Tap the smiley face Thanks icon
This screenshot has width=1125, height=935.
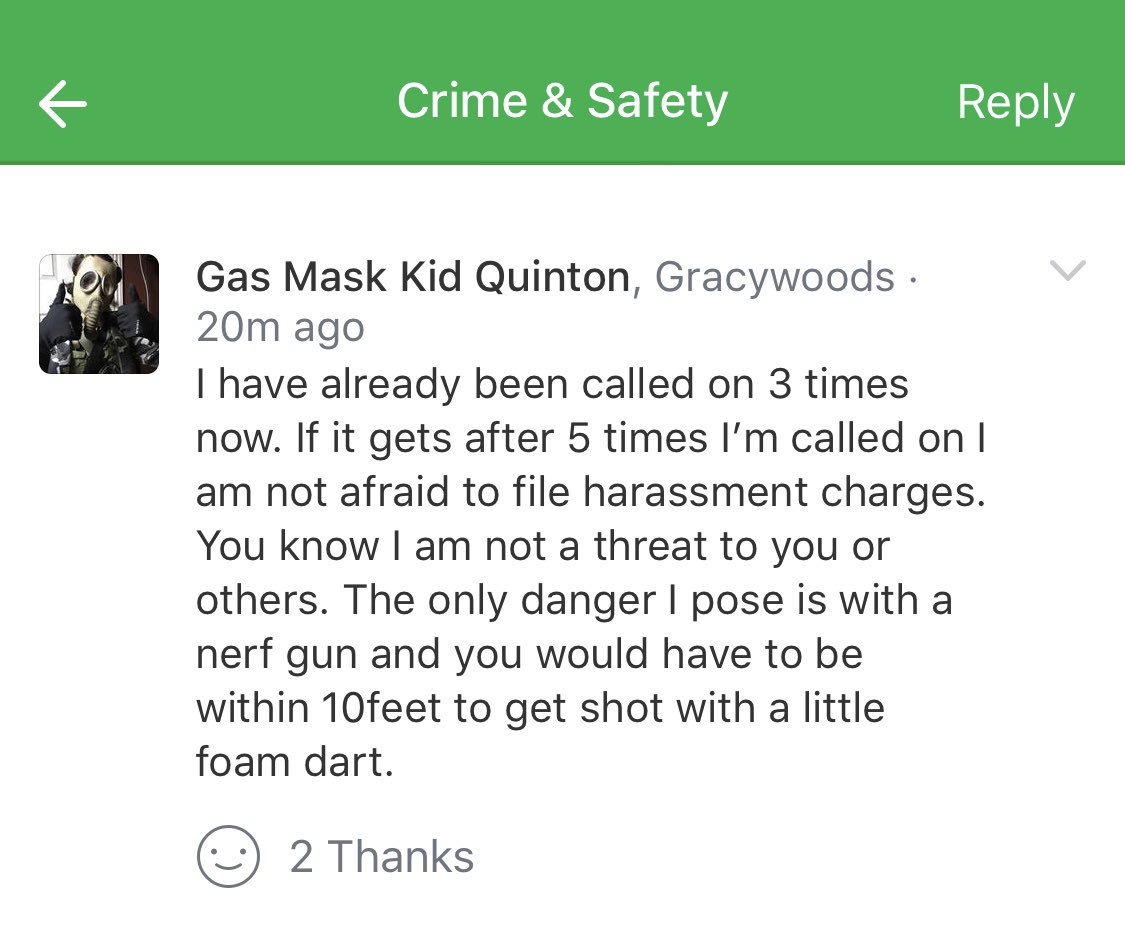point(228,857)
